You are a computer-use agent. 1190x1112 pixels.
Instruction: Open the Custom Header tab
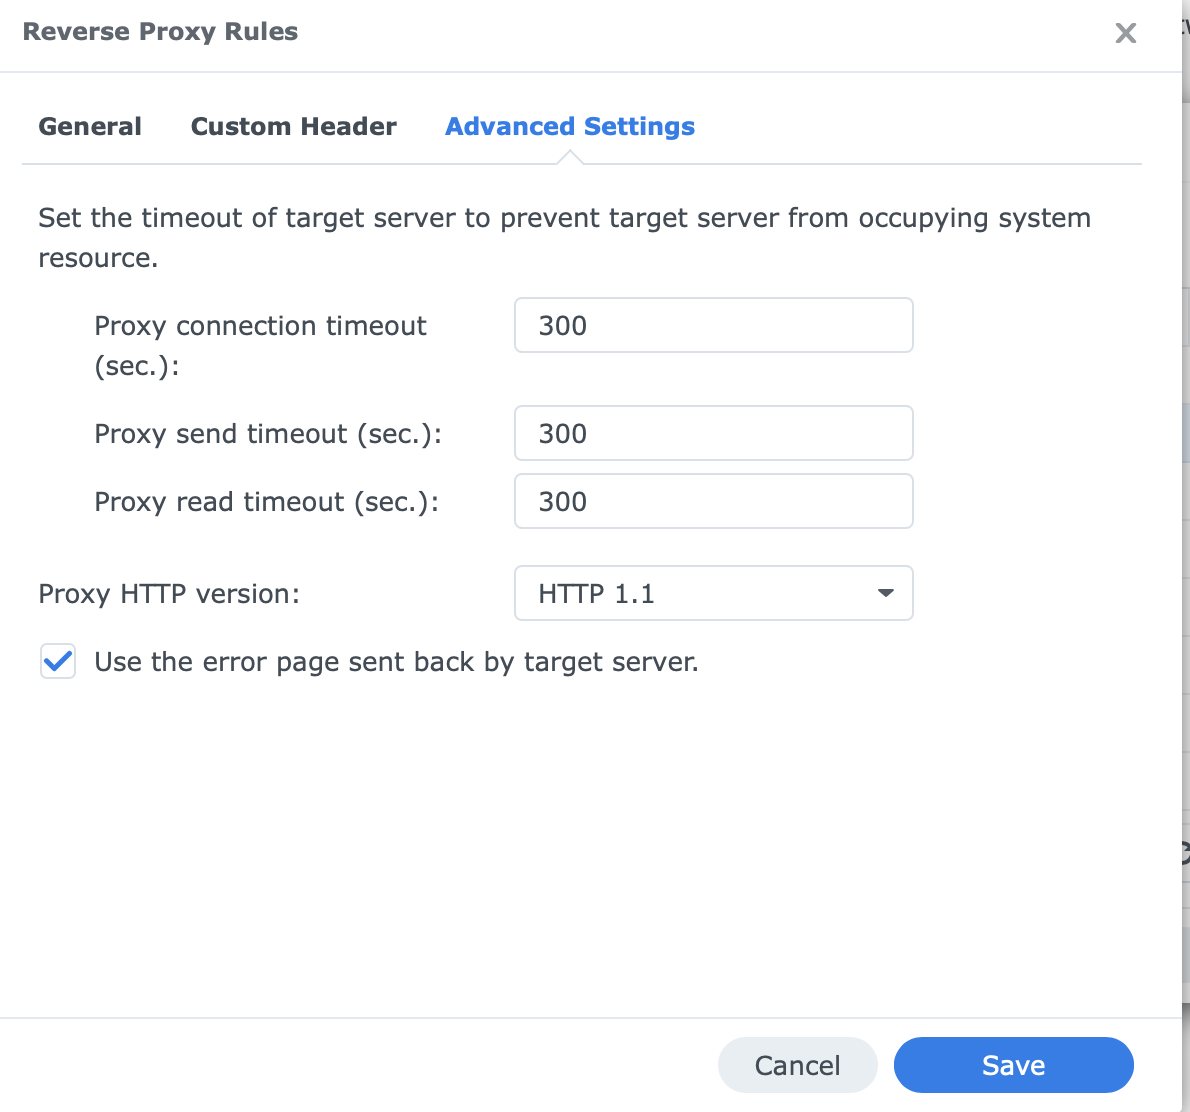coord(293,126)
